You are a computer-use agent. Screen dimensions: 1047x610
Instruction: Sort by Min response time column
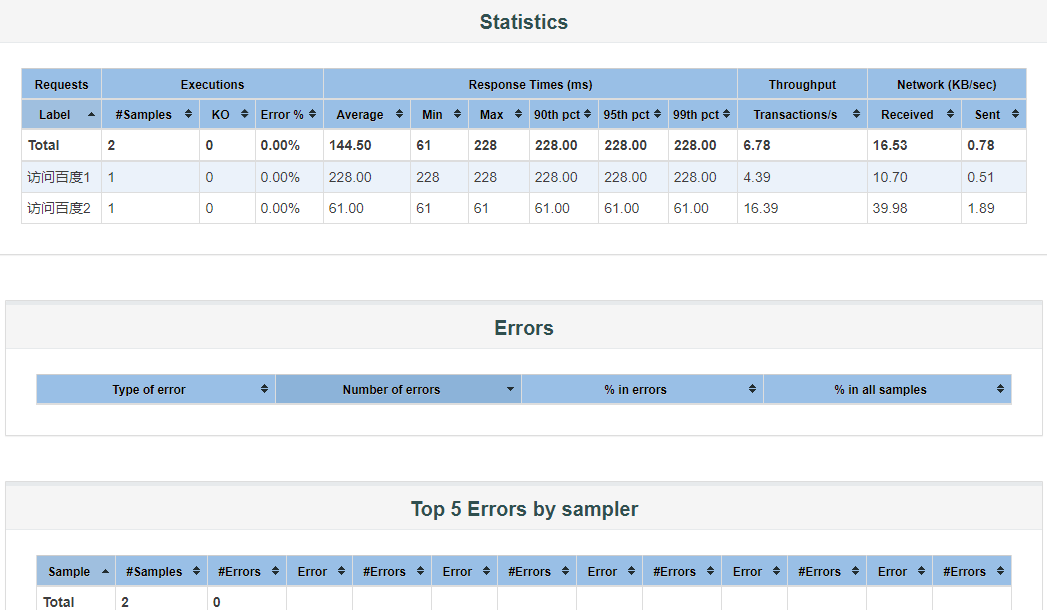439,114
